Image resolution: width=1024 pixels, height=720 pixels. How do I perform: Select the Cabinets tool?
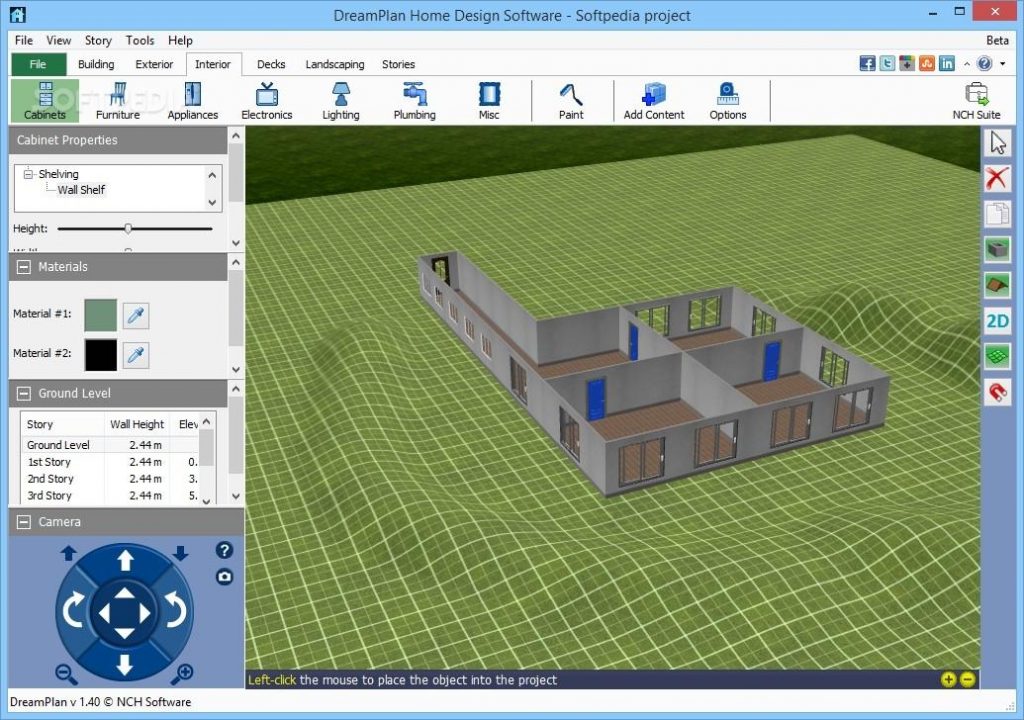[x=44, y=100]
